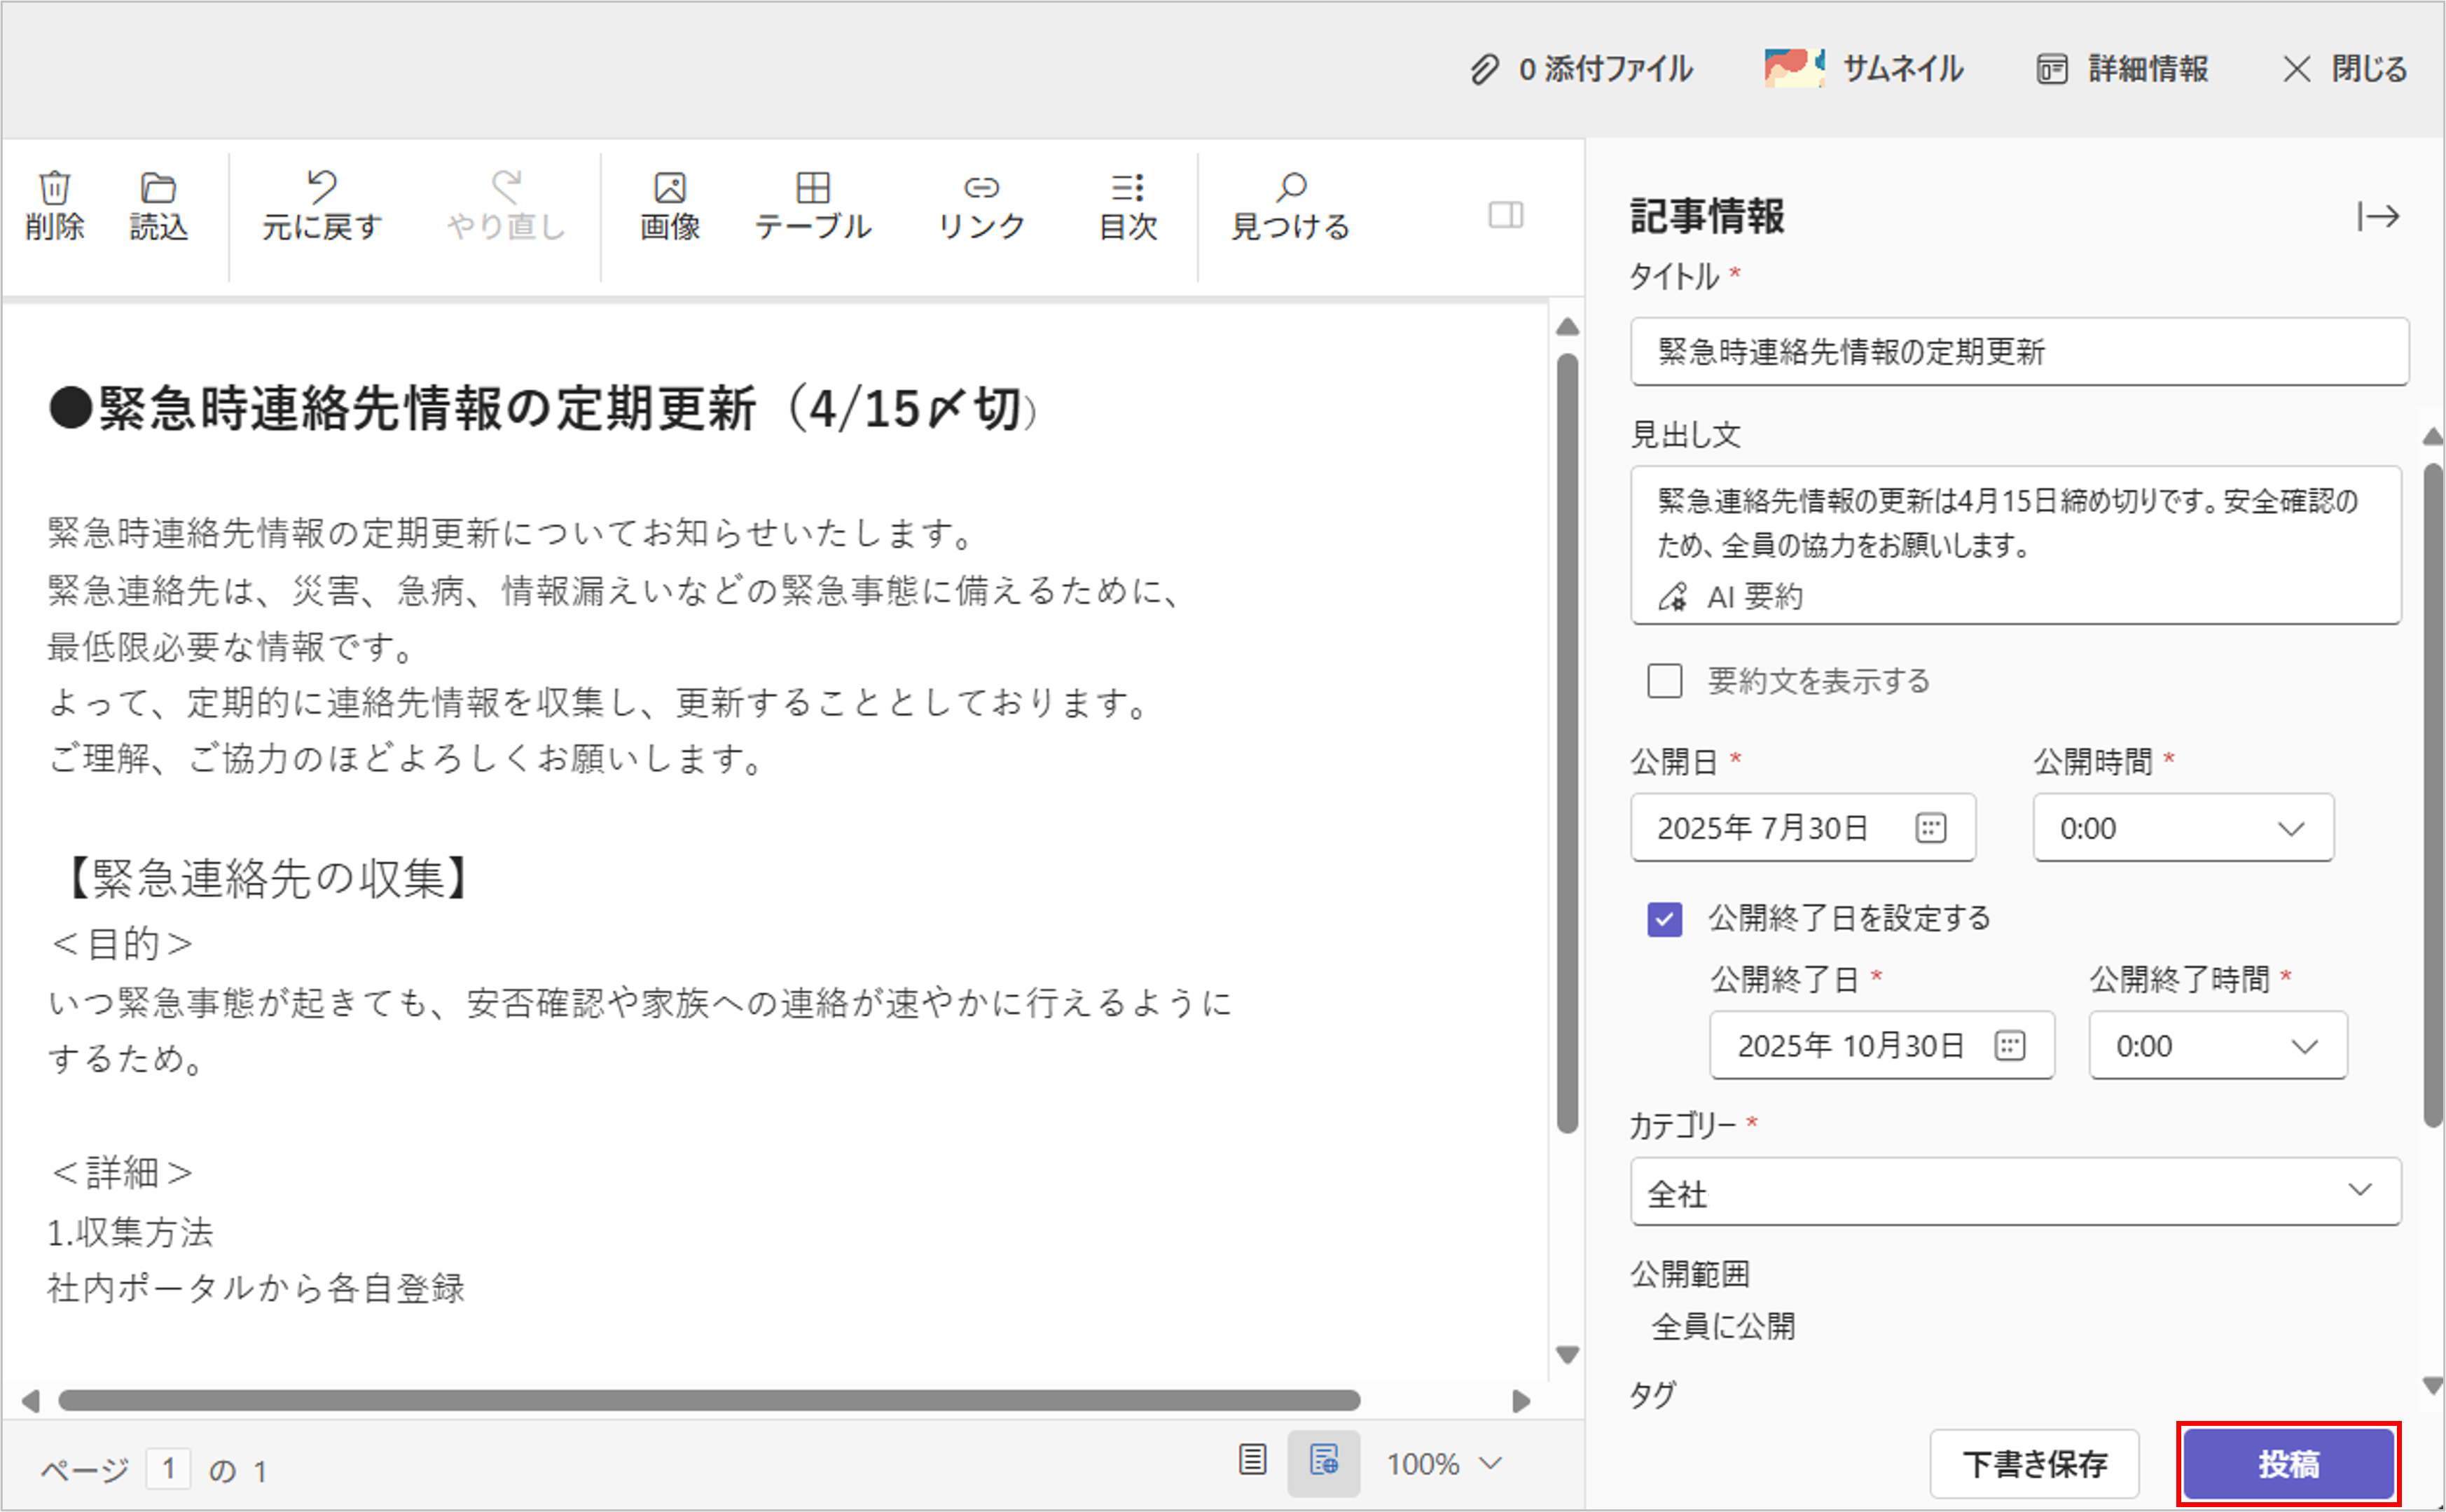Image resolution: width=2446 pixels, height=1512 pixels.
Task: Open search with 見つける icon
Action: pyautogui.click(x=1290, y=187)
